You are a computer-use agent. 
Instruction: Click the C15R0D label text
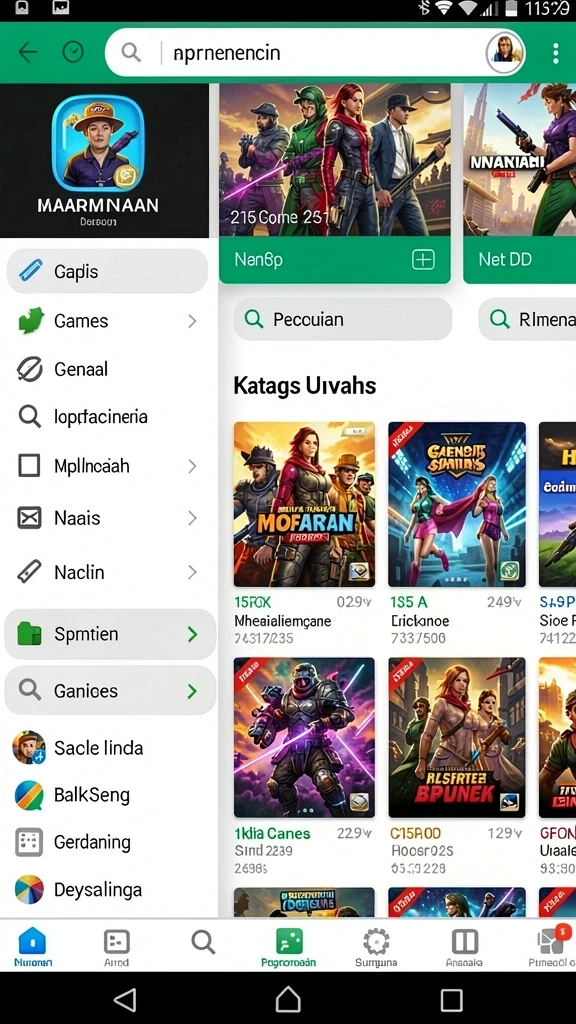coord(415,833)
